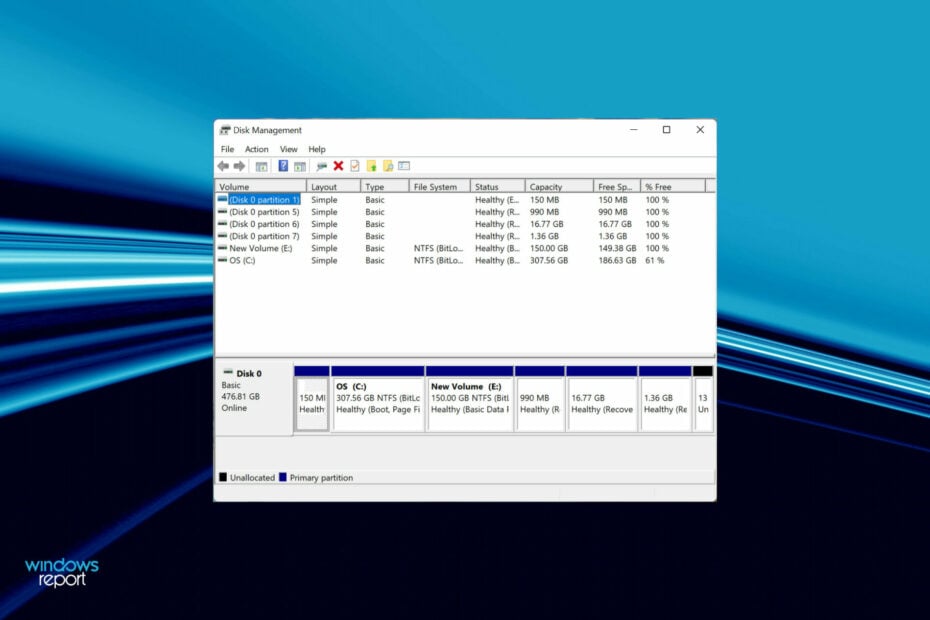Toggle the console tree pane visibility
This screenshot has width=930, height=620.
pos(263,165)
